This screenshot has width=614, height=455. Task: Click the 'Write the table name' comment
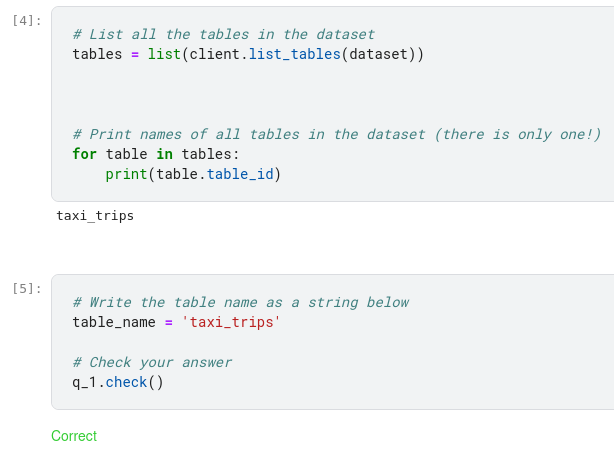point(240,302)
